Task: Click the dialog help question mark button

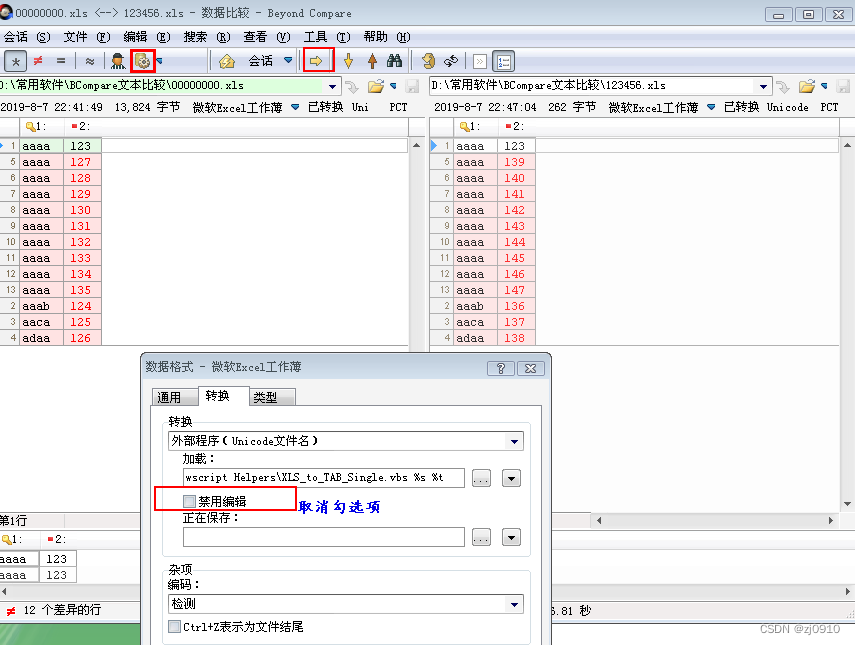Action: click(501, 369)
